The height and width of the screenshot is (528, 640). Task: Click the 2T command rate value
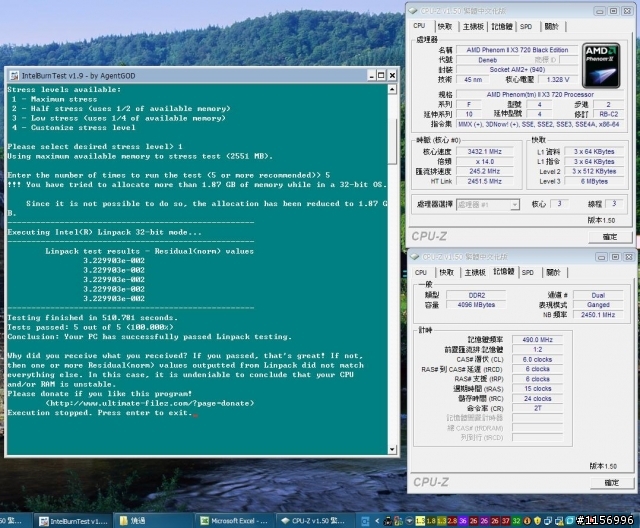(538, 408)
